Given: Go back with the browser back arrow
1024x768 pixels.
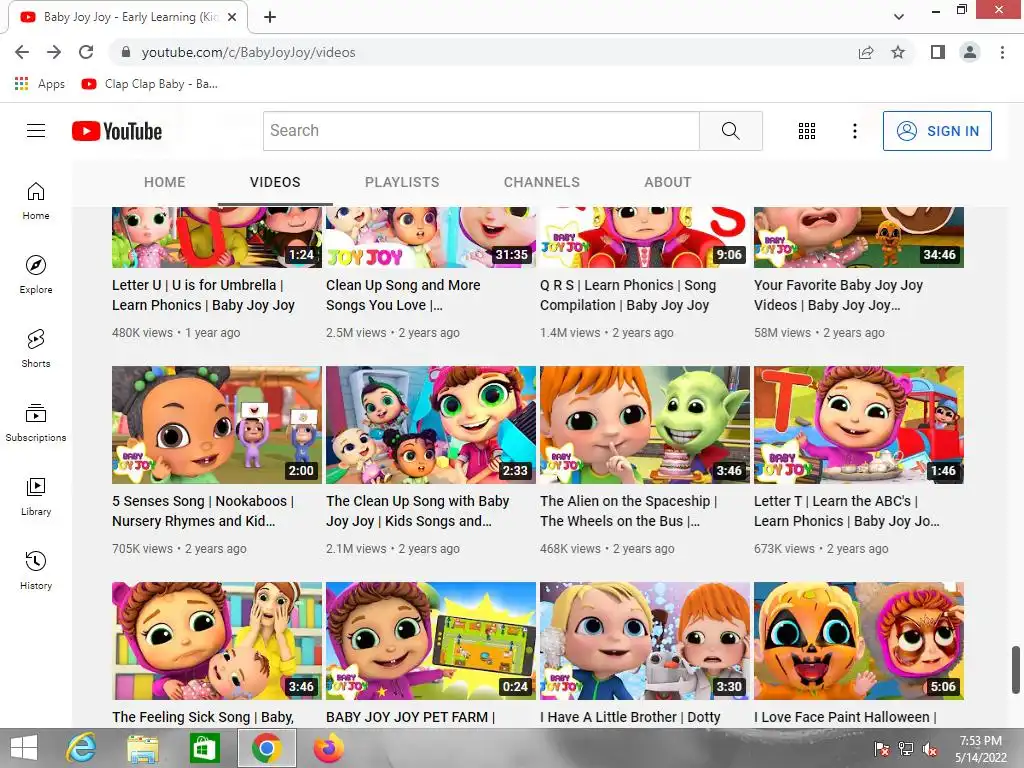Looking at the screenshot, I should (22, 52).
